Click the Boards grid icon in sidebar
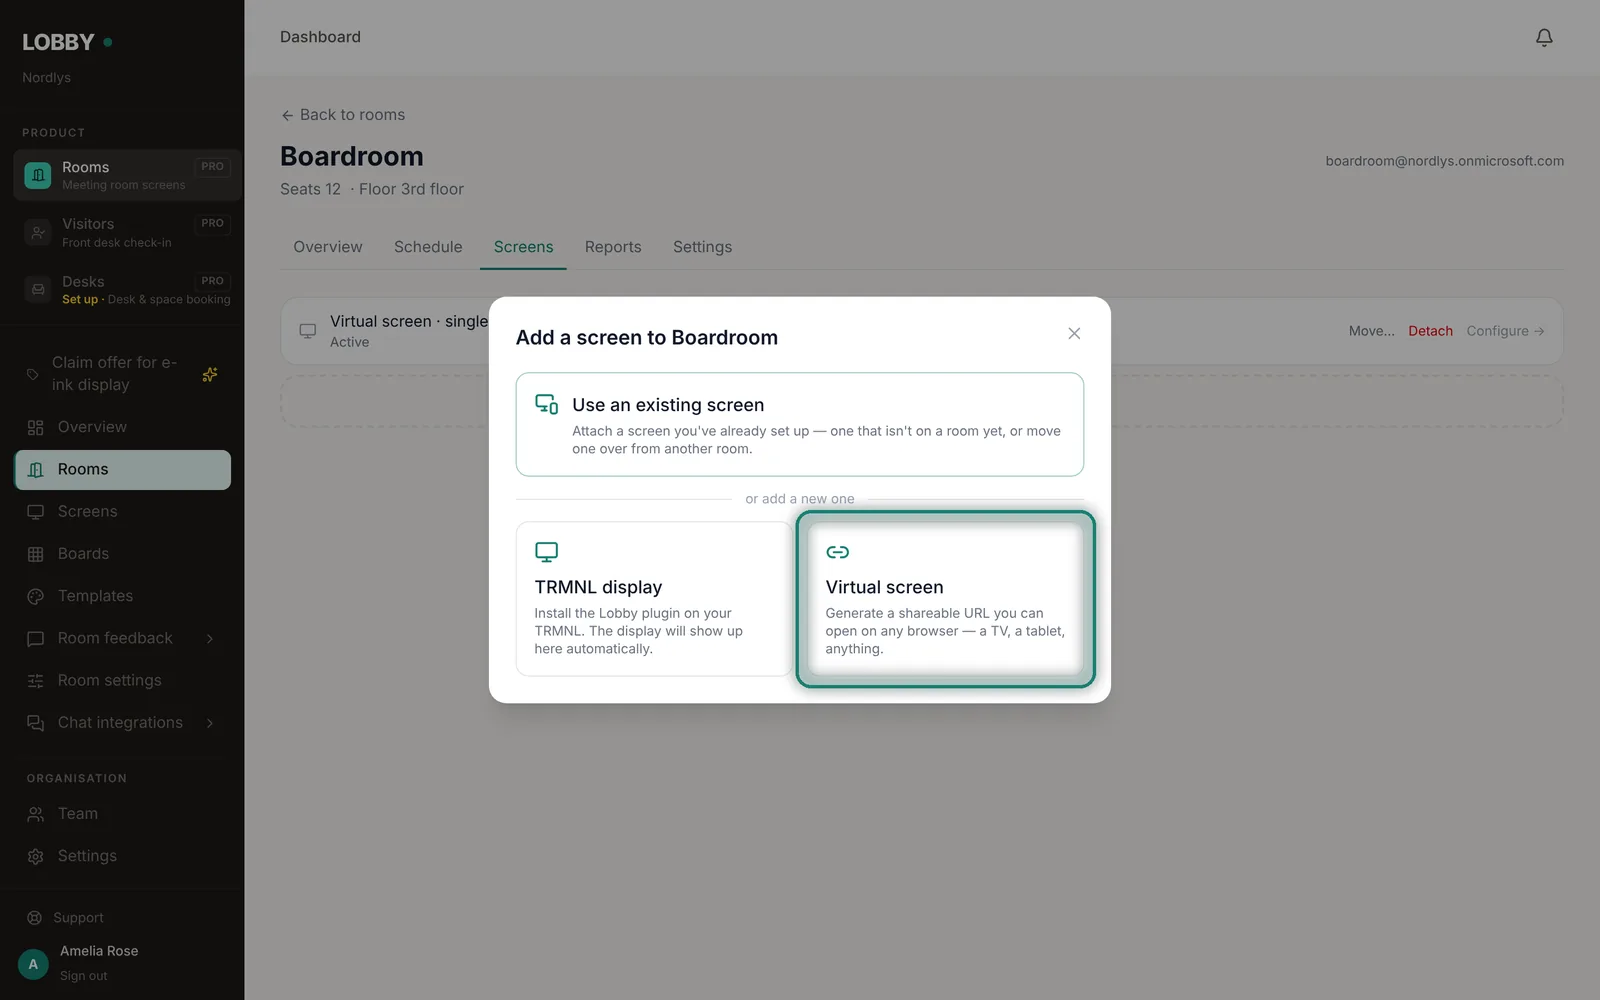Screen dimensions: 1600x1000 click(x=36, y=554)
